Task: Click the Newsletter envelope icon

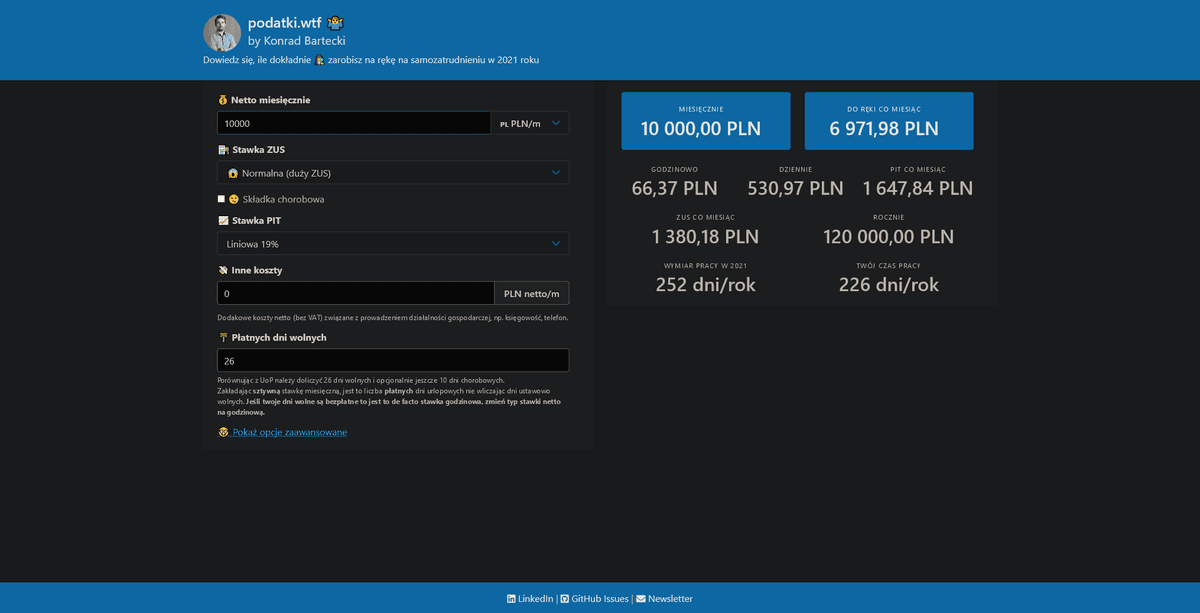Action: point(641,599)
